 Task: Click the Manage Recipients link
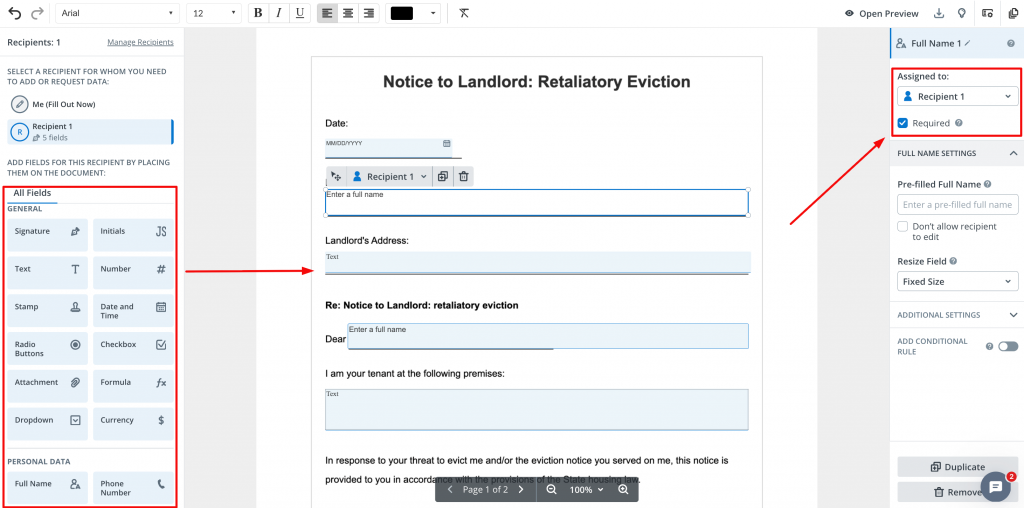pos(140,42)
